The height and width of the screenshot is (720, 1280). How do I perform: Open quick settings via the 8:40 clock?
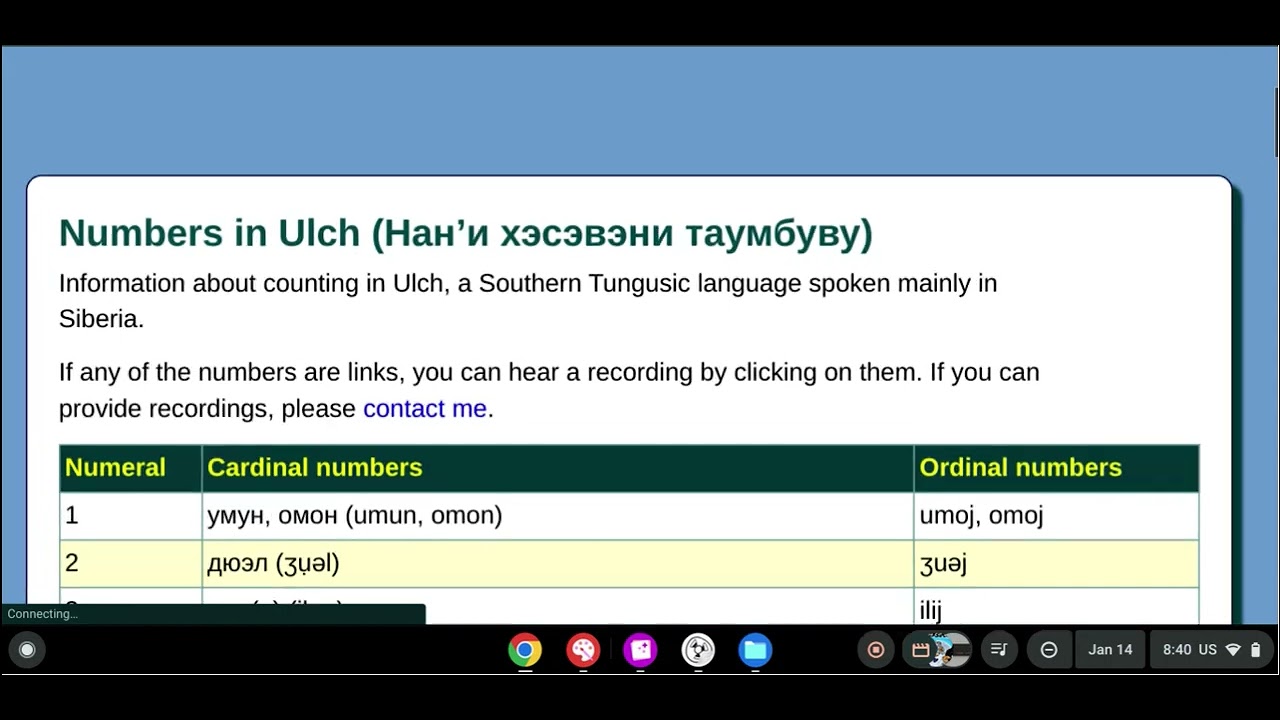point(1177,650)
